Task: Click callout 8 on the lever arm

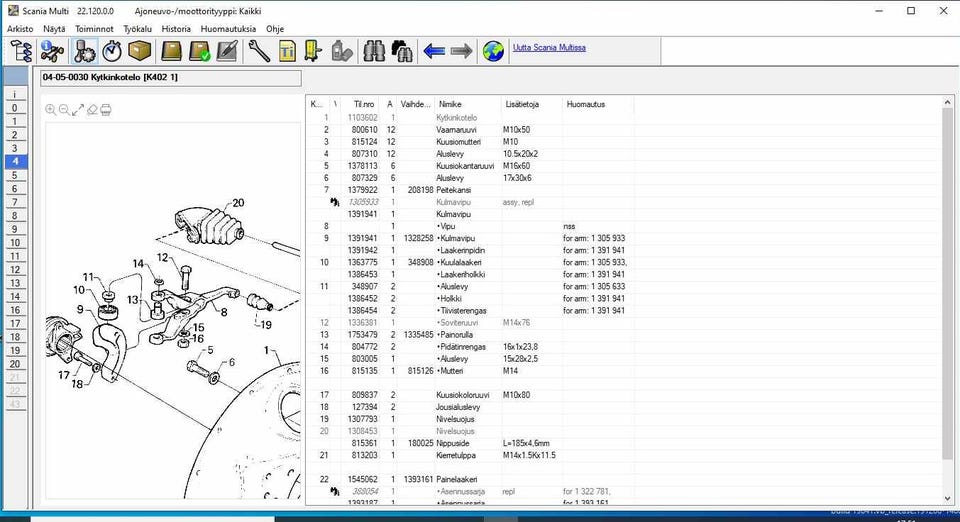Action: (x=224, y=312)
